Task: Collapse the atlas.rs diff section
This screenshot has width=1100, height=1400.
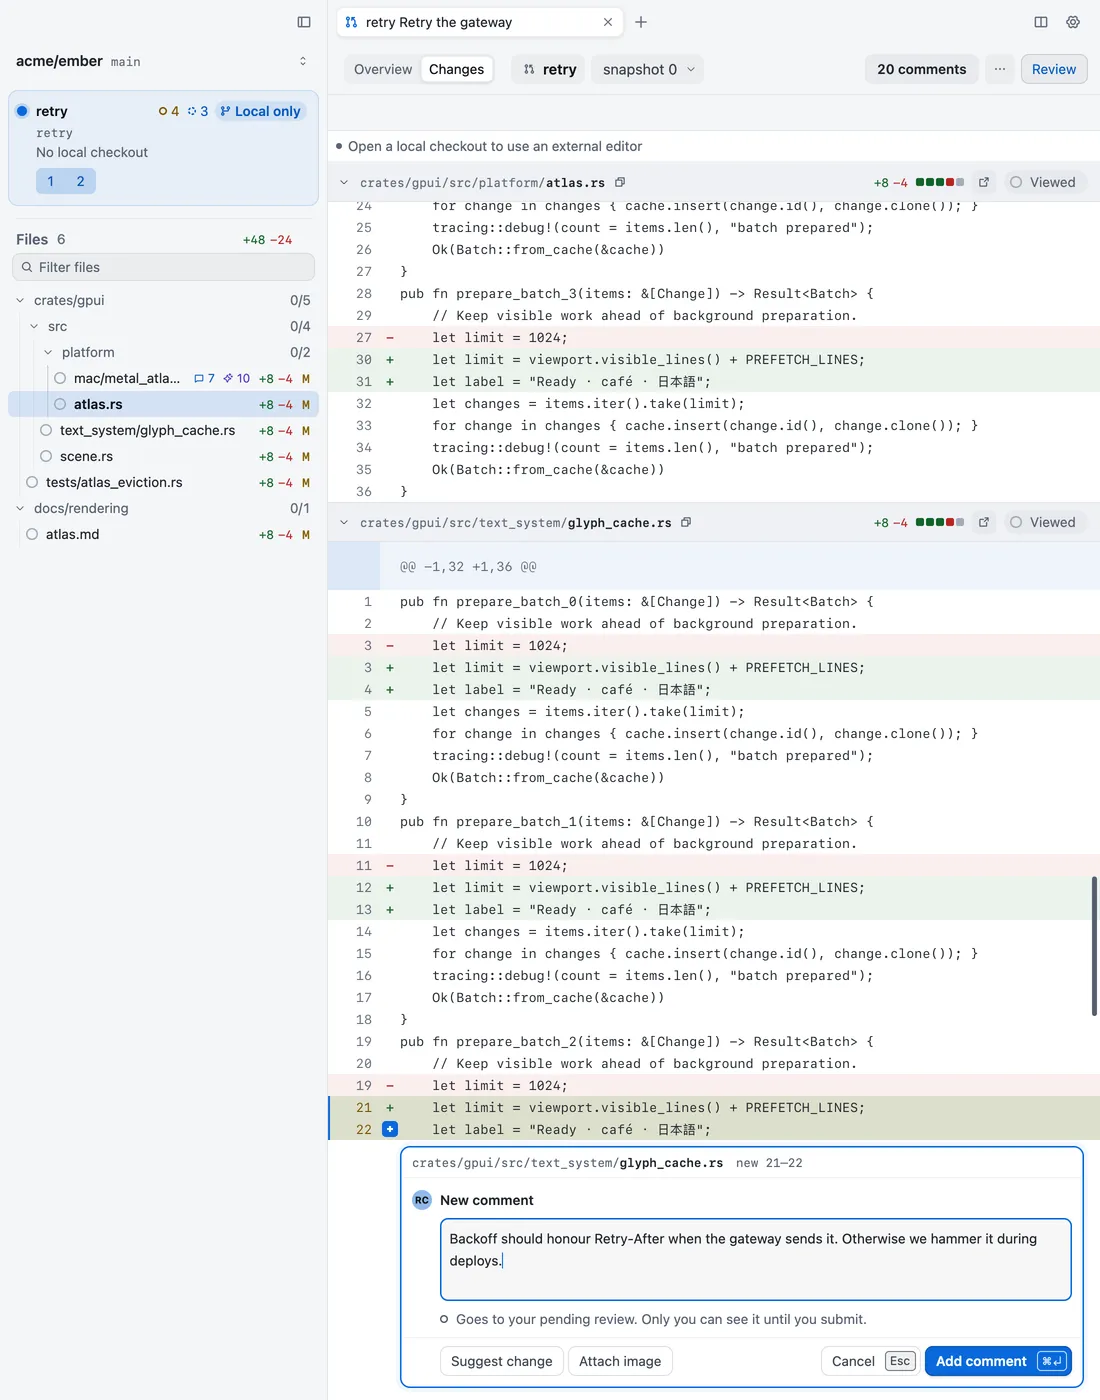Action: pyautogui.click(x=344, y=182)
